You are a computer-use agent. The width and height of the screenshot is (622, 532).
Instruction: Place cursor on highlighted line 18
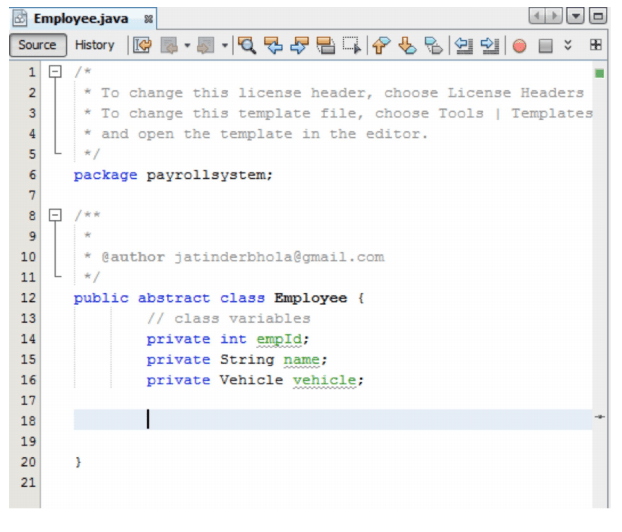coord(332,419)
